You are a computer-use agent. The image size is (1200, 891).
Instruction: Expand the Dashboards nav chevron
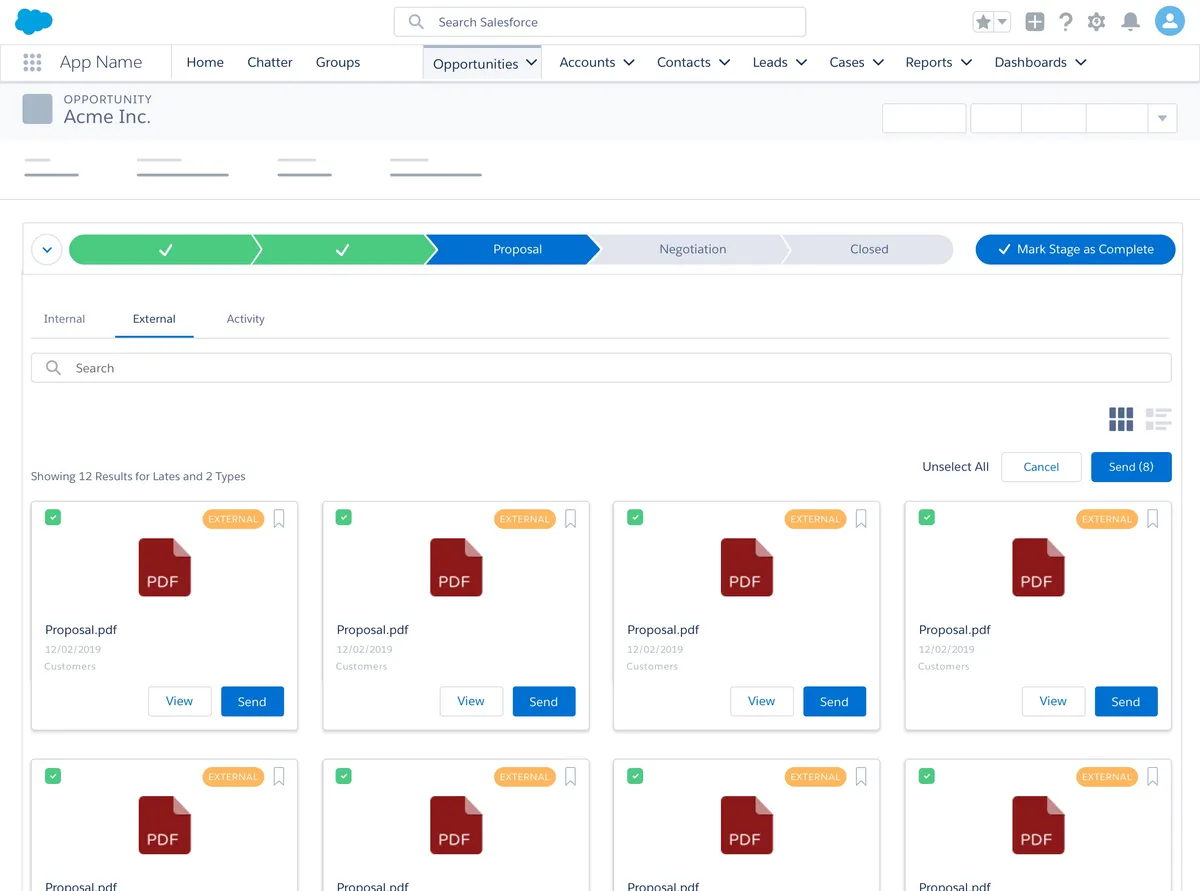[x=1081, y=62]
